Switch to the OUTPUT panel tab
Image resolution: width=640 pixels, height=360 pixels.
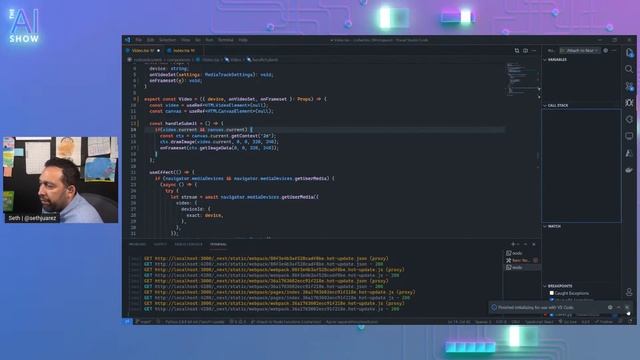(x=160, y=244)
